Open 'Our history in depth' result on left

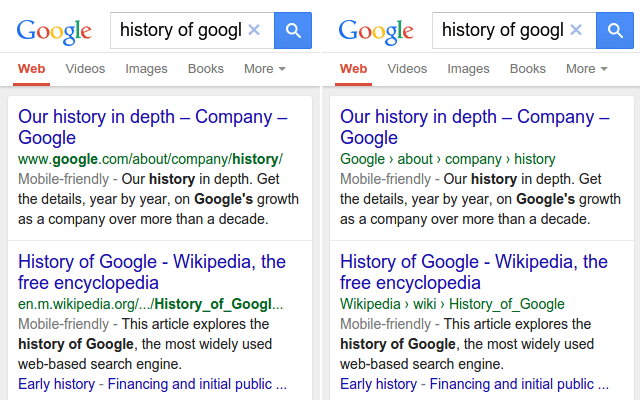pyautogui.click(x=153, y=127)
